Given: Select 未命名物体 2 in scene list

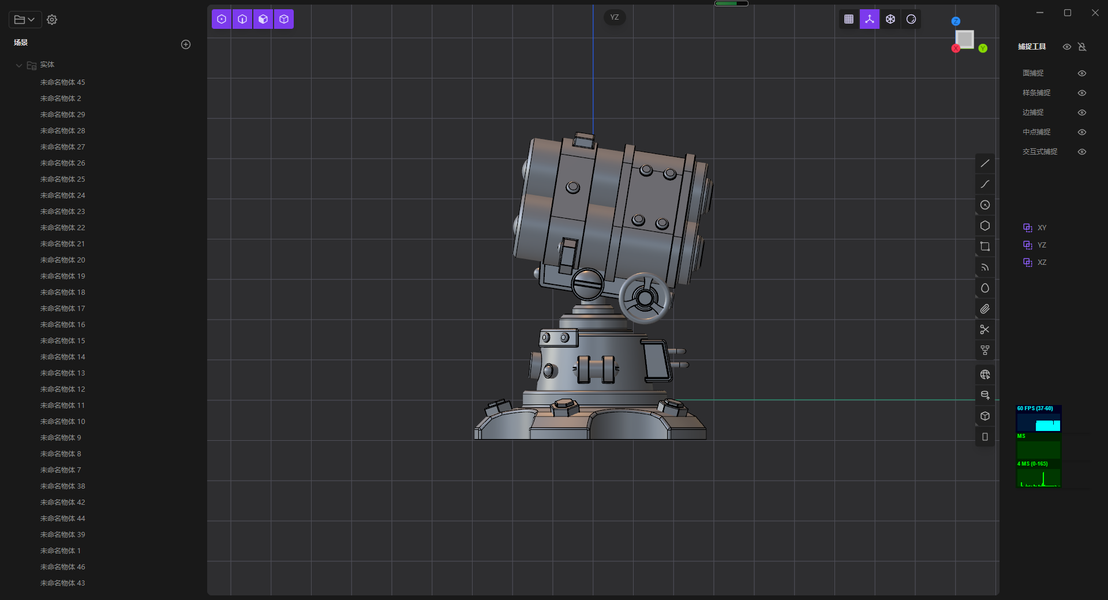Looking at the screenshot, I should (60, 99).
